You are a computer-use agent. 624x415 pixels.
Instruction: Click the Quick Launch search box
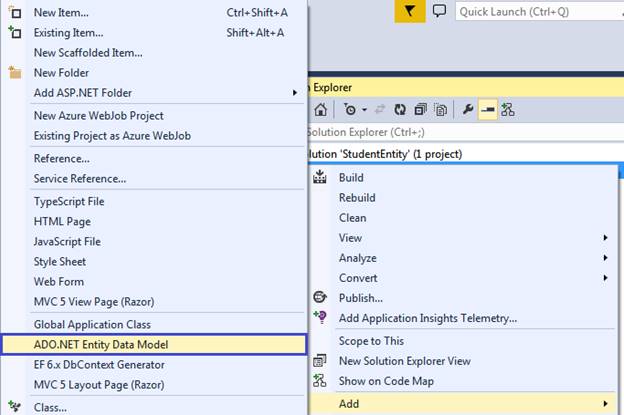[x=535, y=12]
